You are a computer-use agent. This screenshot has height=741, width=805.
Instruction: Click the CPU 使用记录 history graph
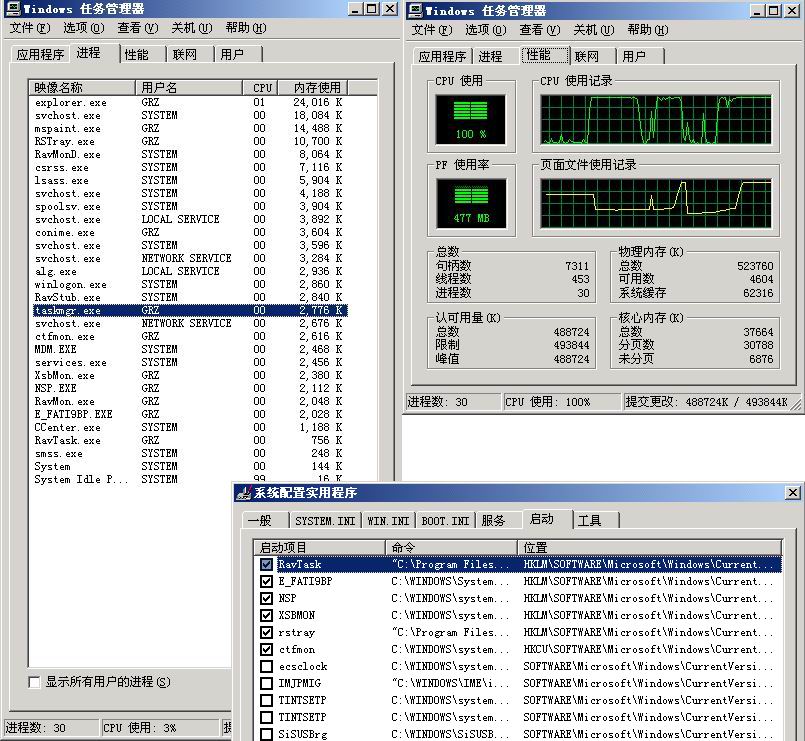coord(656,119)
